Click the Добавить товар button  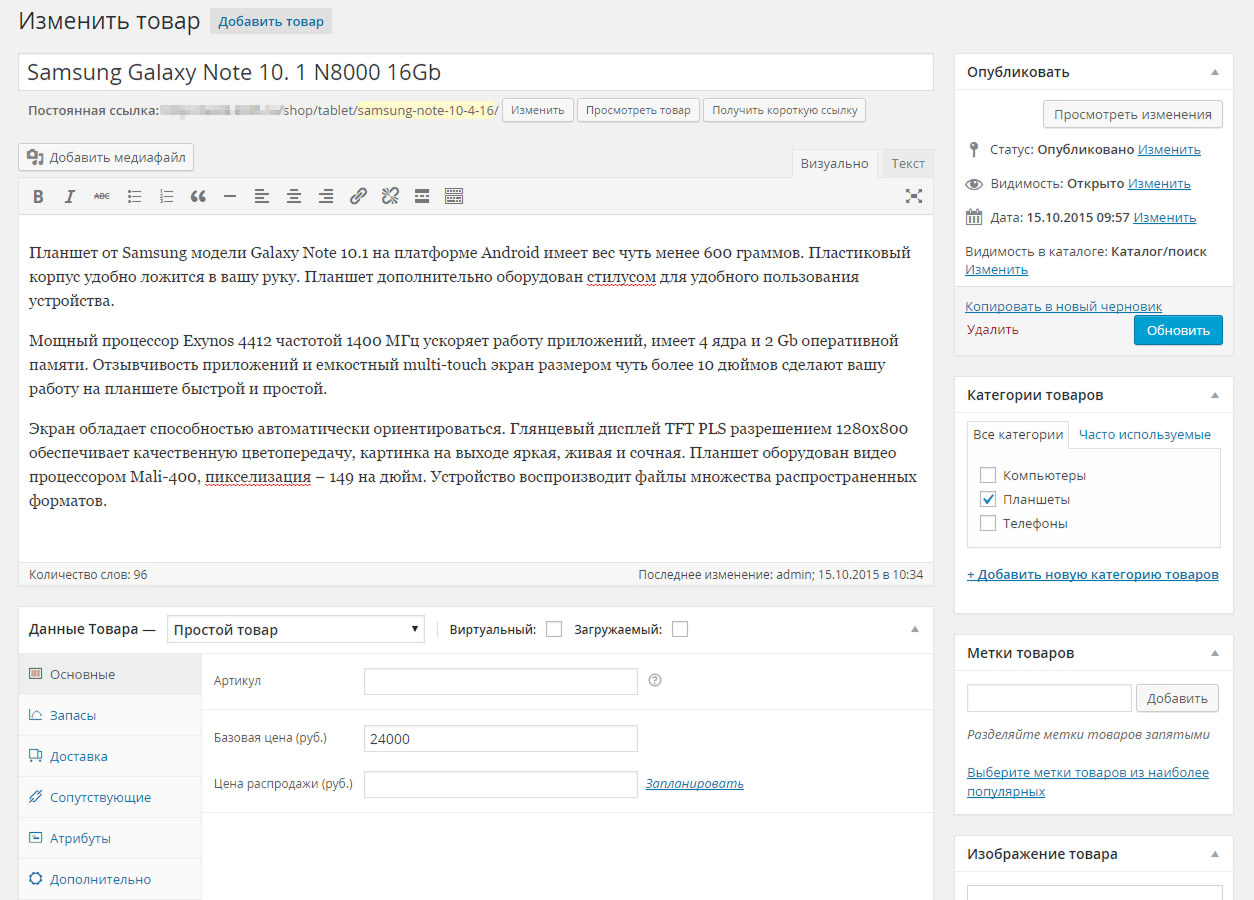coord(271,21)
